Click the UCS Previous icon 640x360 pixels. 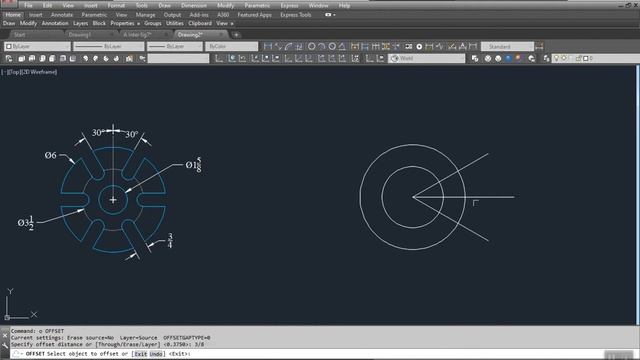point(242,58)
